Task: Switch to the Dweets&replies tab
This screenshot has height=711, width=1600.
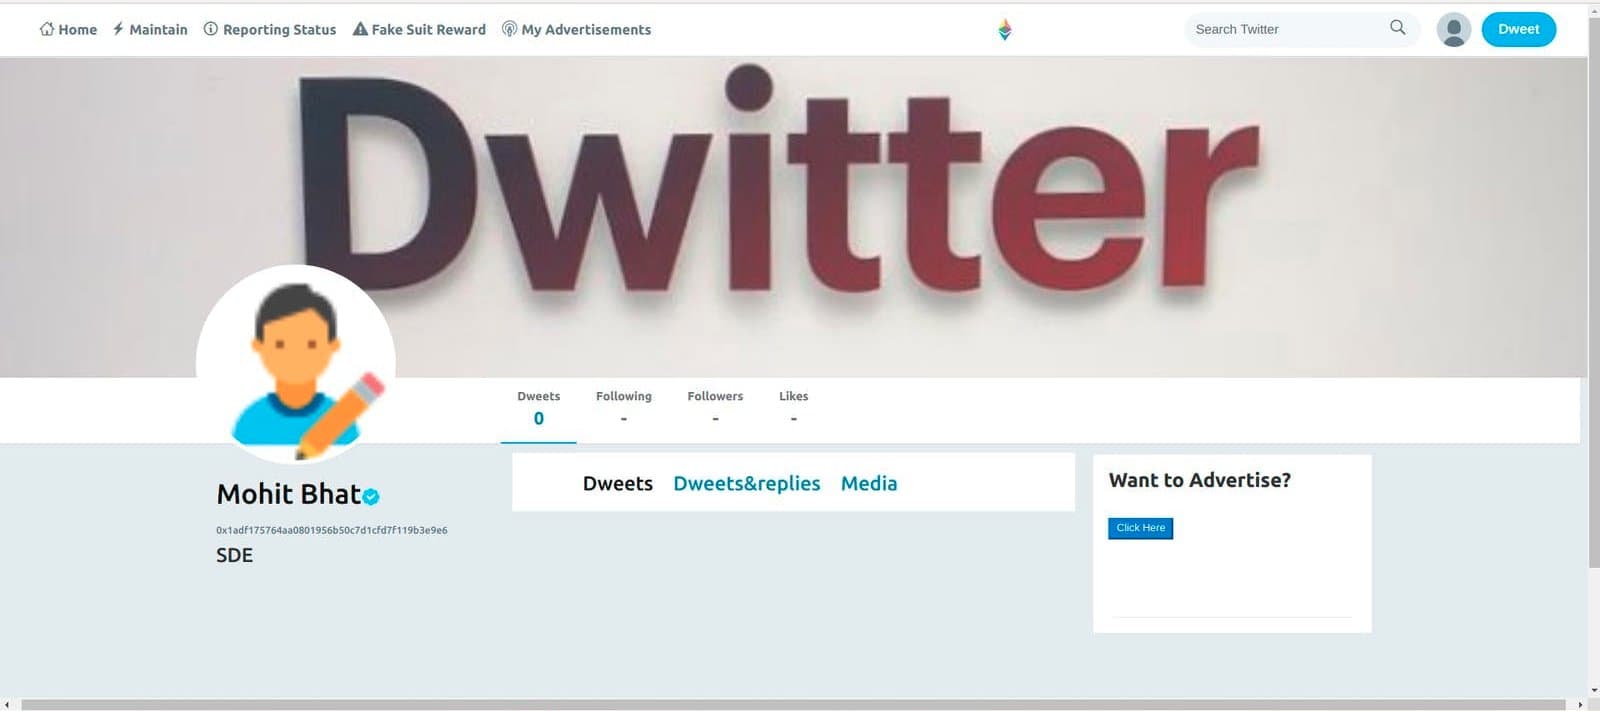Action: coord(746,483)
